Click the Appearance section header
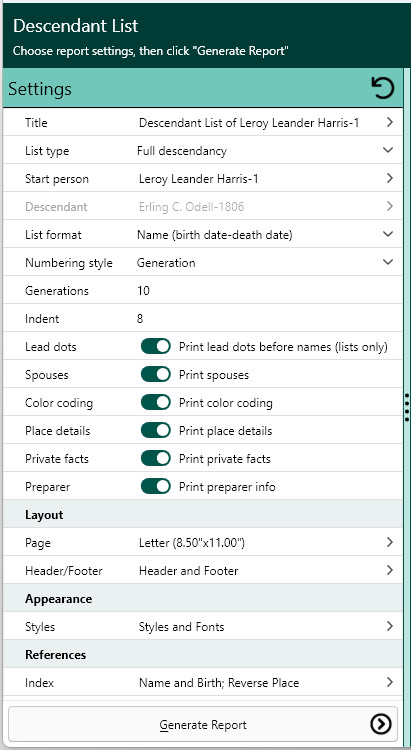 click(x=58, y=599)
